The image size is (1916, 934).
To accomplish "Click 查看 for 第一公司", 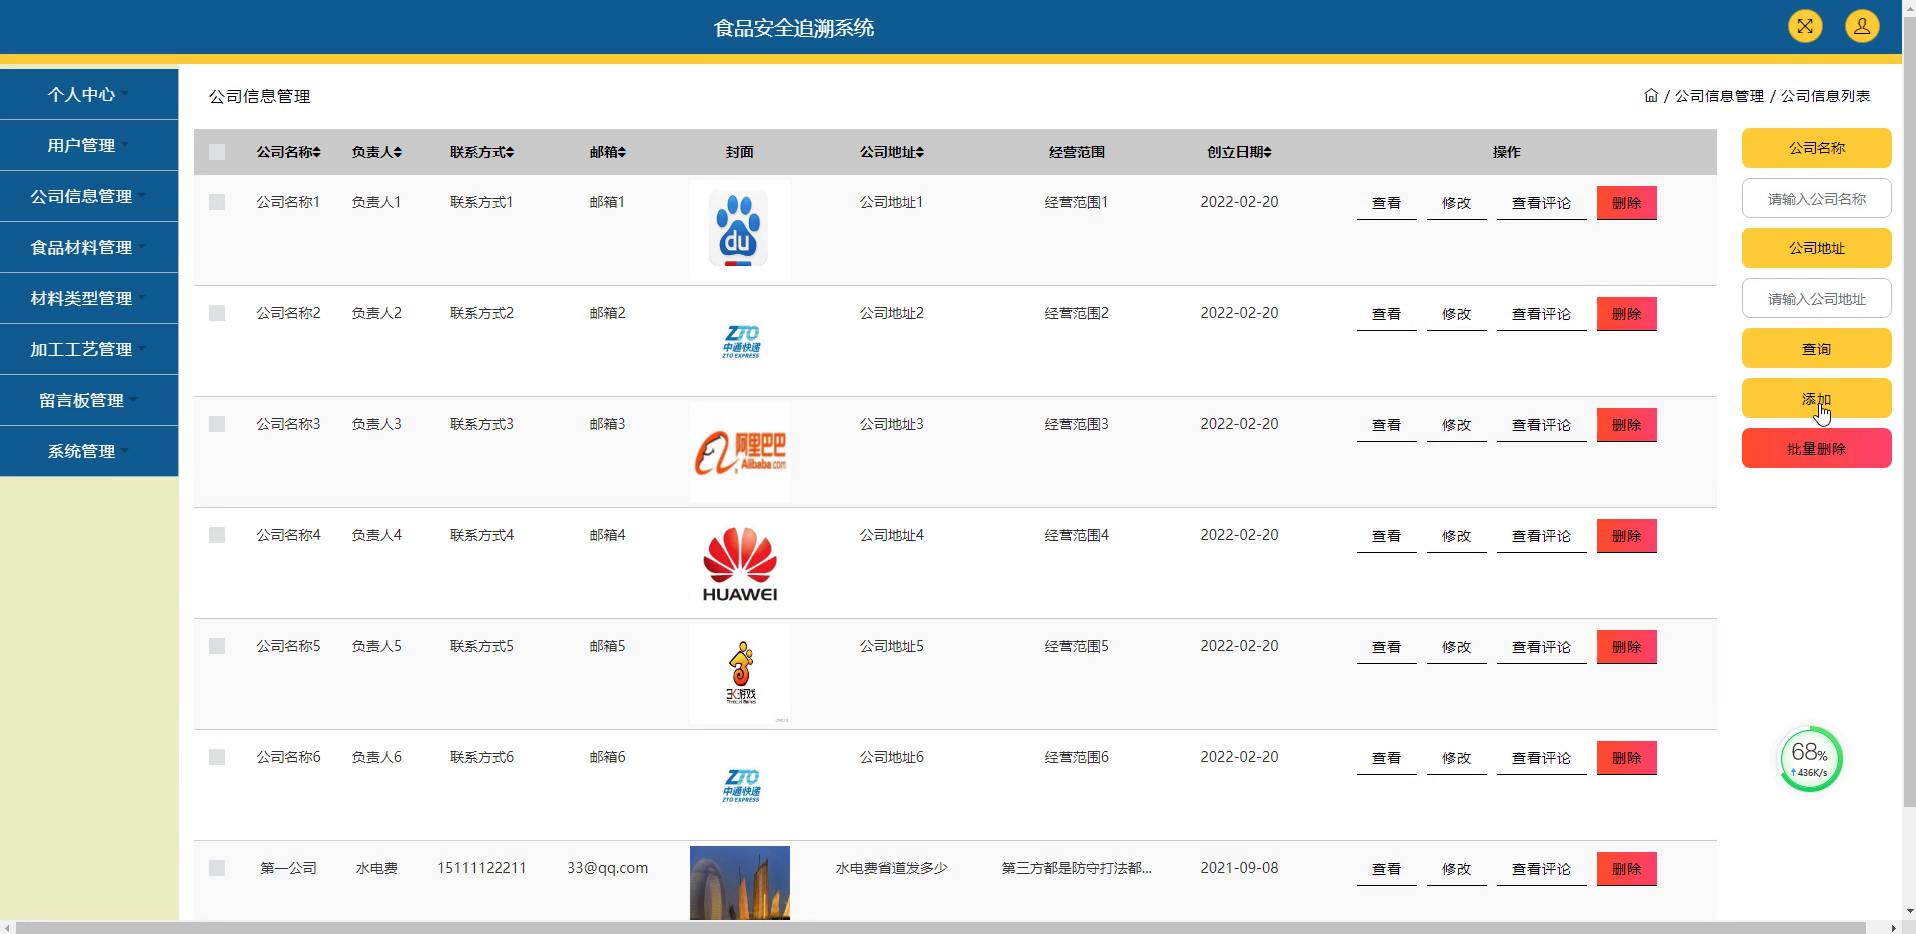I will click(x=1386, y=869).
